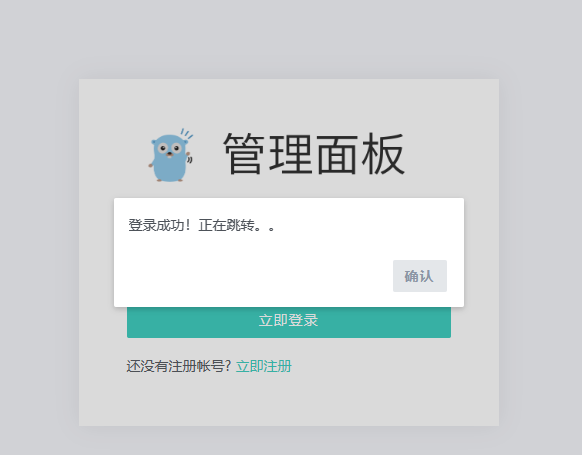The image size is (582, 455).
Task: Click the blue motion lines above the Gopher
Action: point(186,134)
